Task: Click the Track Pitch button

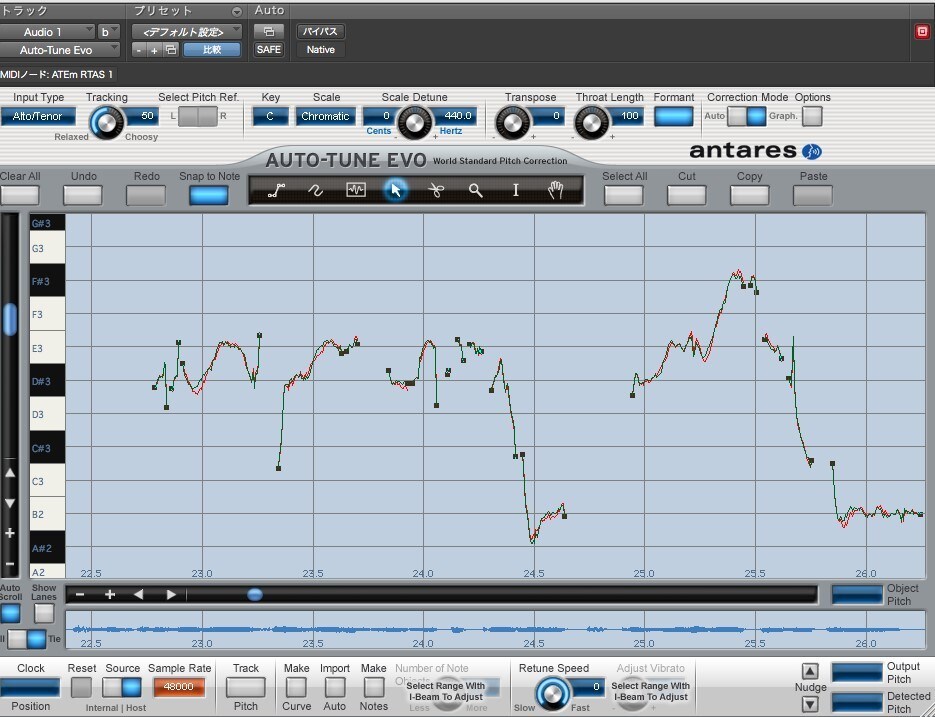Action: tap(246, 687)
